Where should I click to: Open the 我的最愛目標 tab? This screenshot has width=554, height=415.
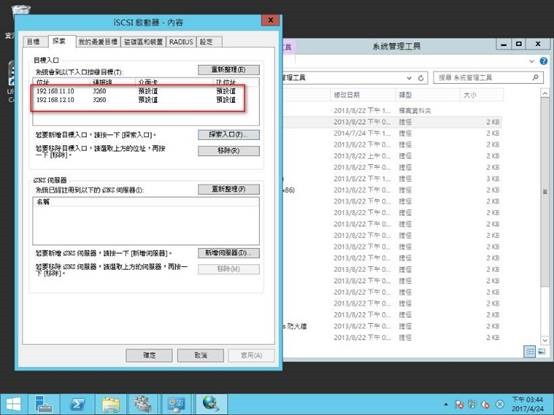click(x=98, y=42)
